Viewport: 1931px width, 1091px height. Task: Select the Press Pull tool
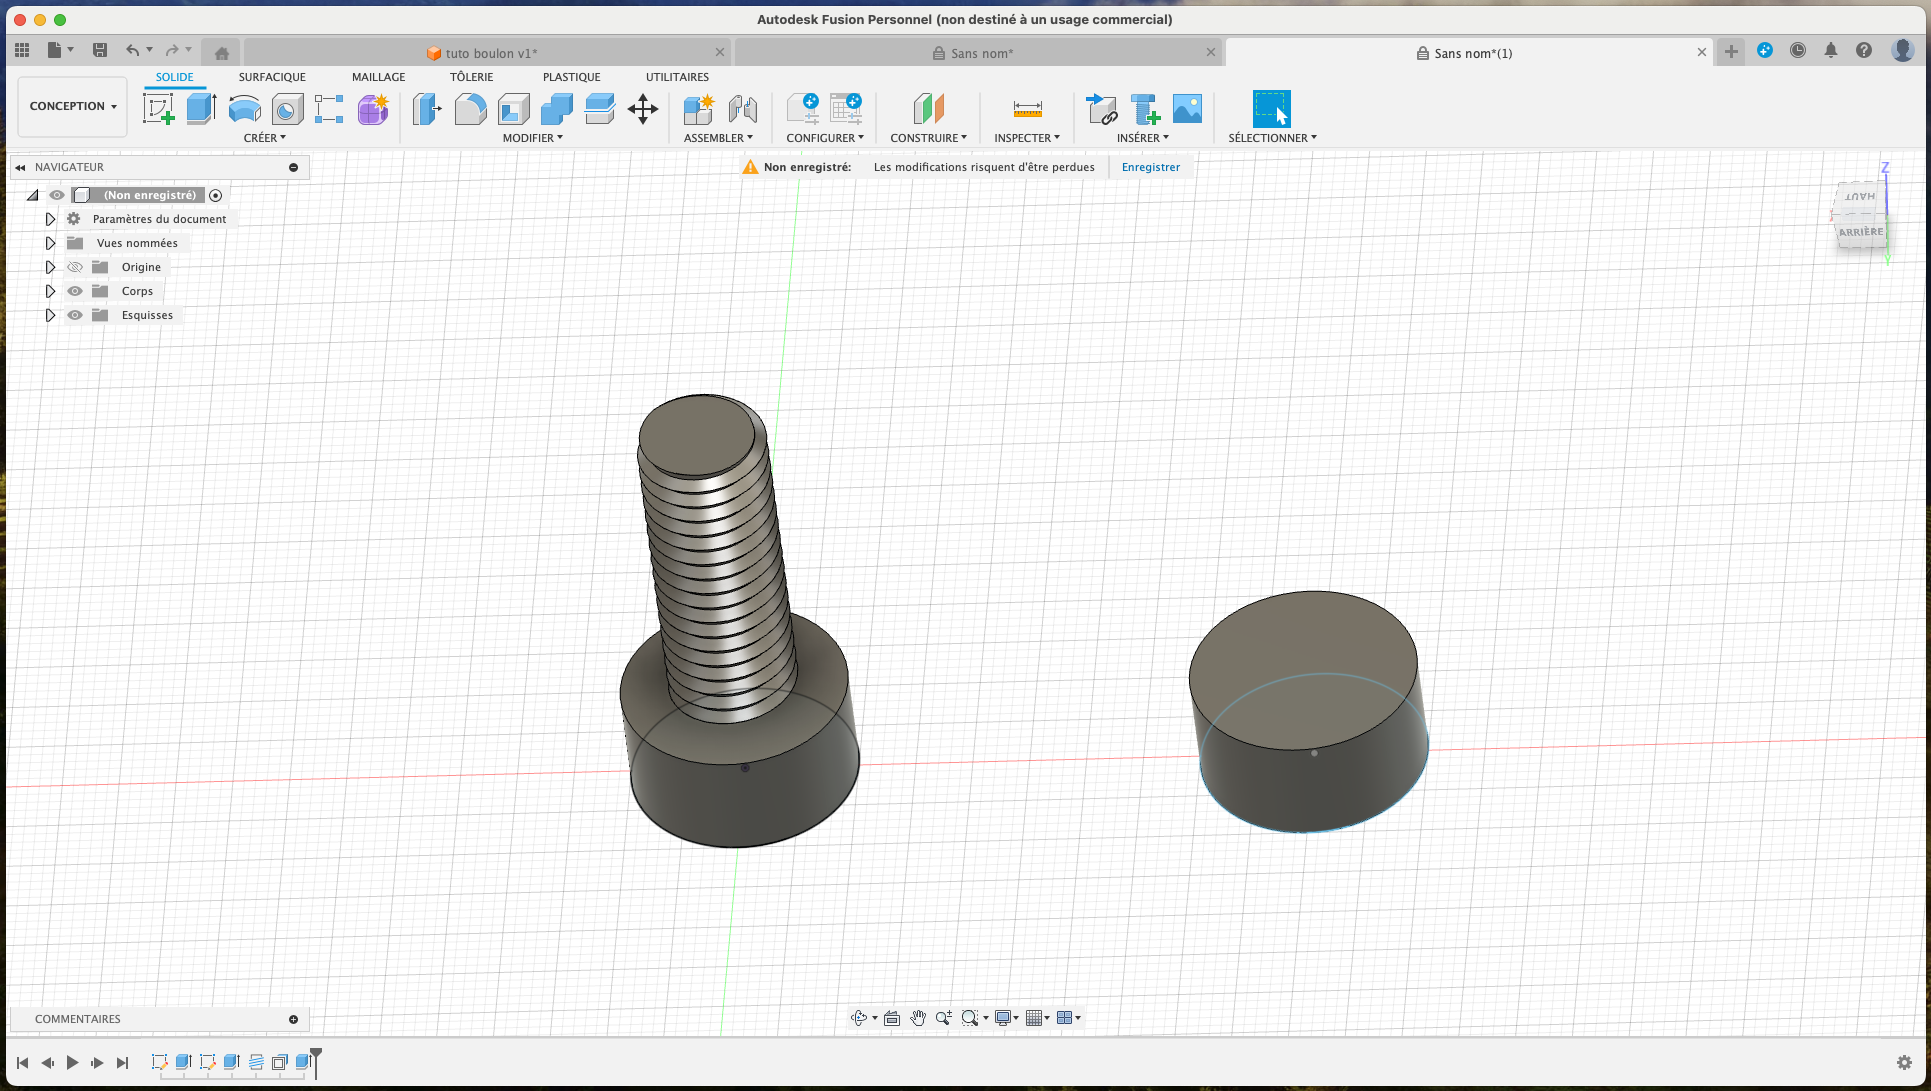[x=427, y=109]
